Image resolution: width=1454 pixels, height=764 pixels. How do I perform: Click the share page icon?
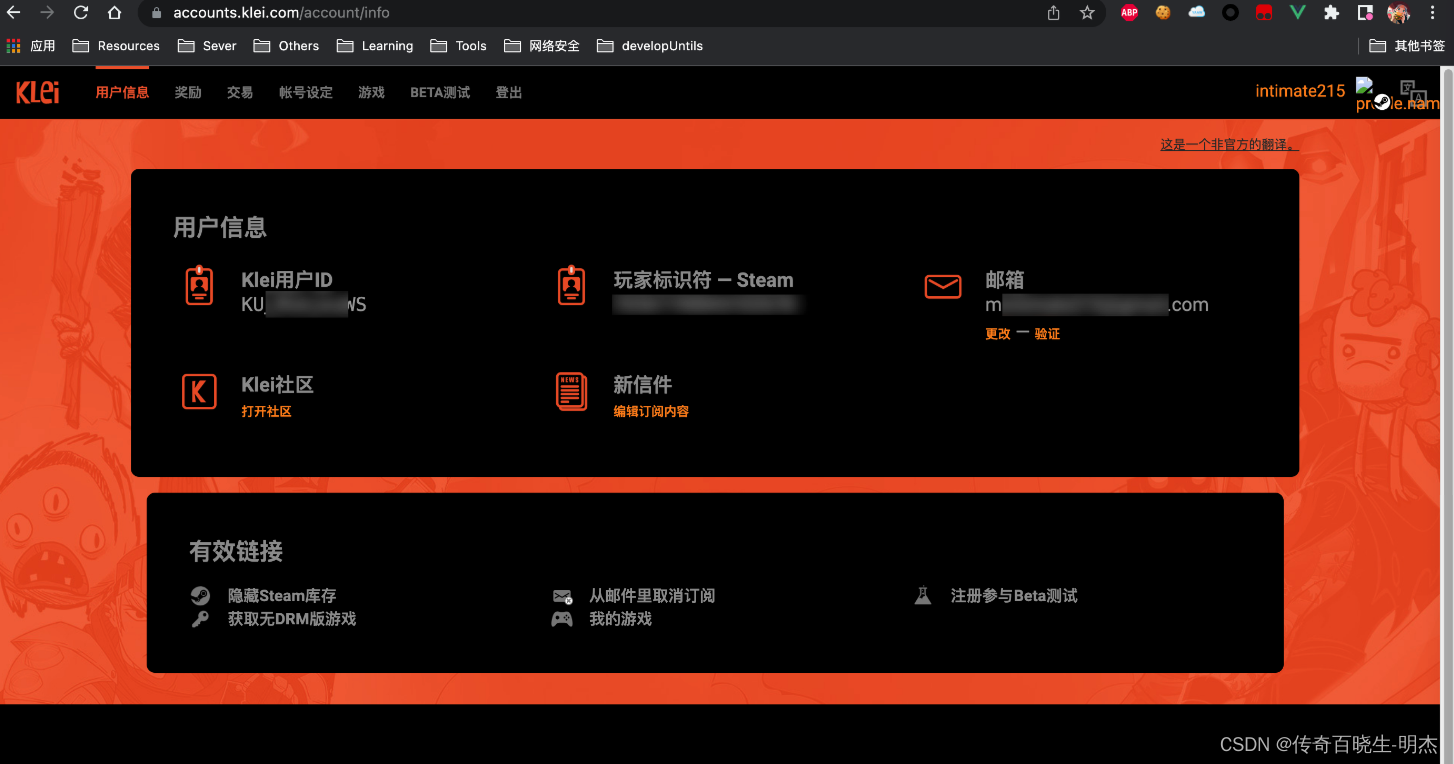1053,13
